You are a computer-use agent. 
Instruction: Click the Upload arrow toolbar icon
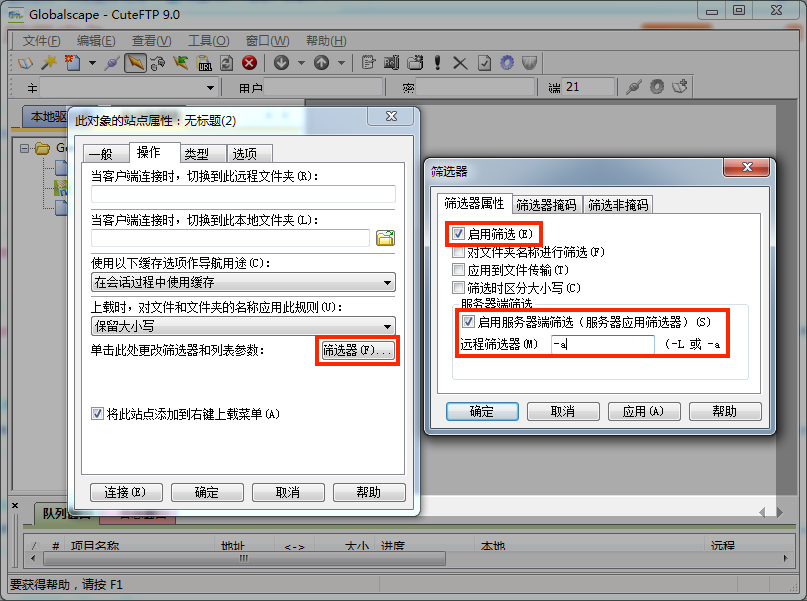point(321,63)
